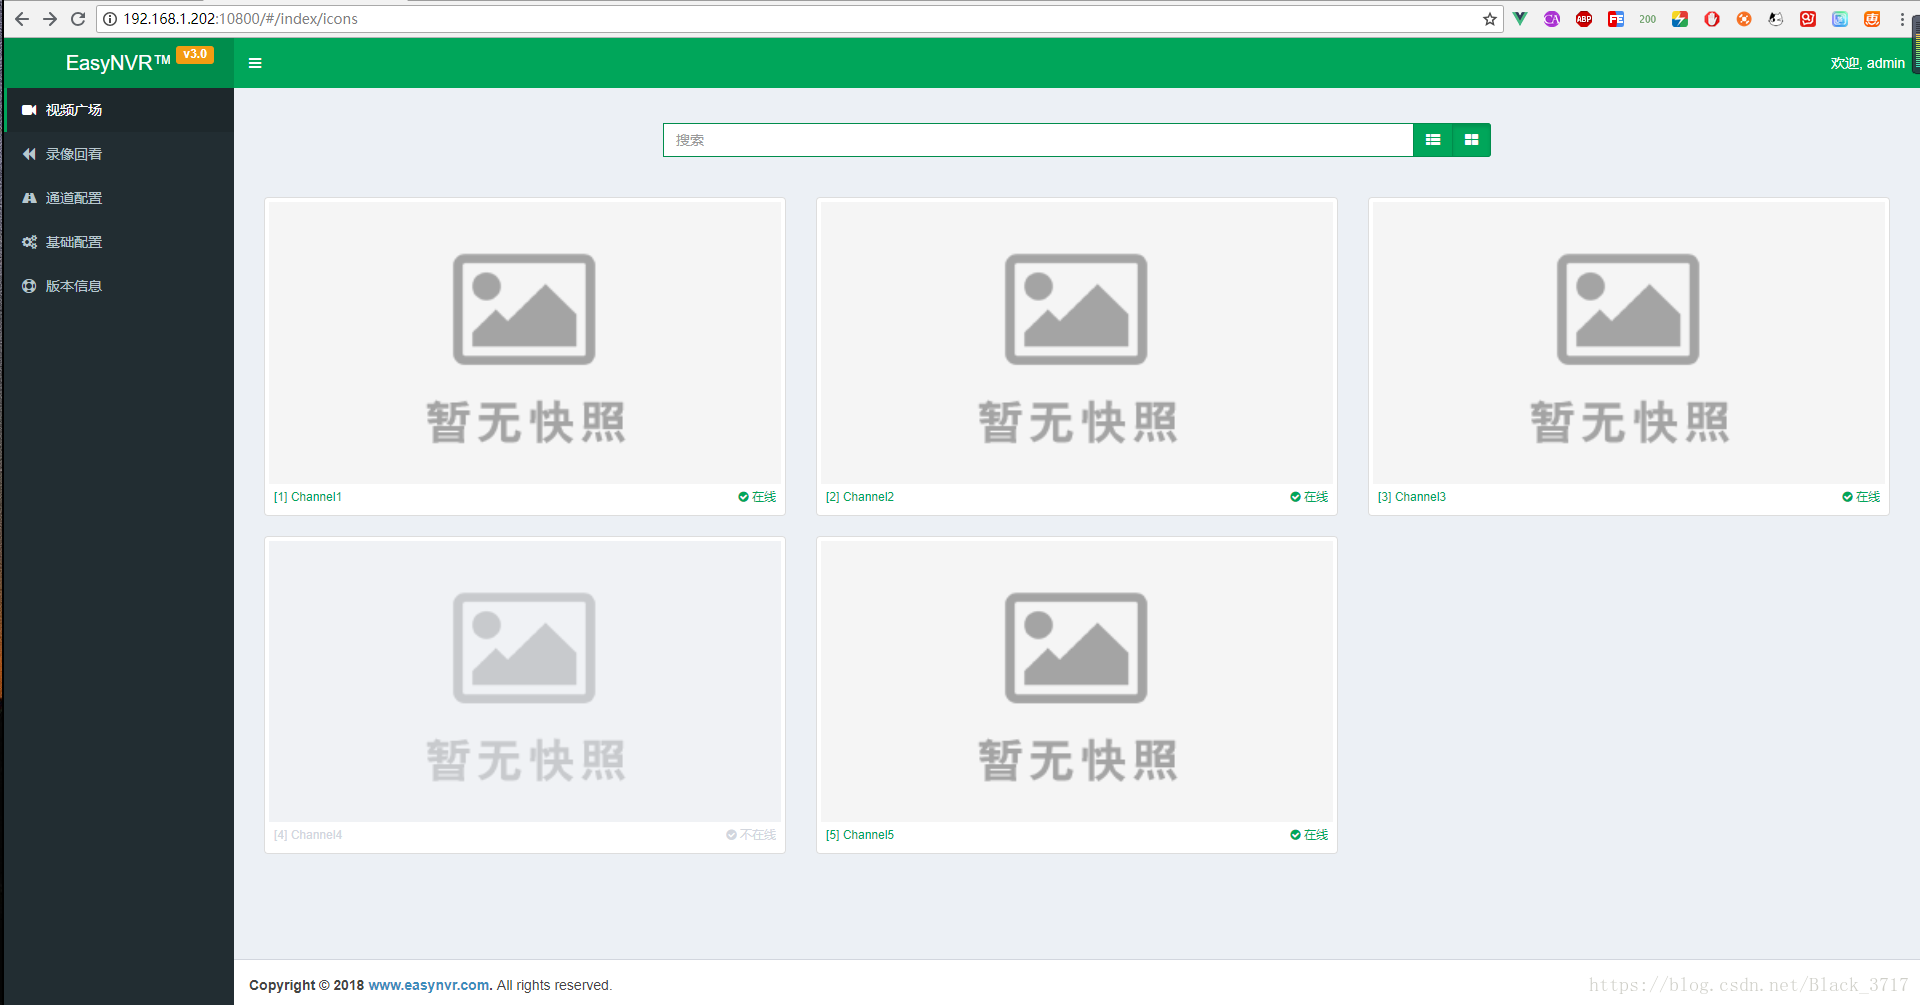Open the Vue devtools extension icon
Image resolution: width=1920 pixels, height=1005 pixels.
1520,19
